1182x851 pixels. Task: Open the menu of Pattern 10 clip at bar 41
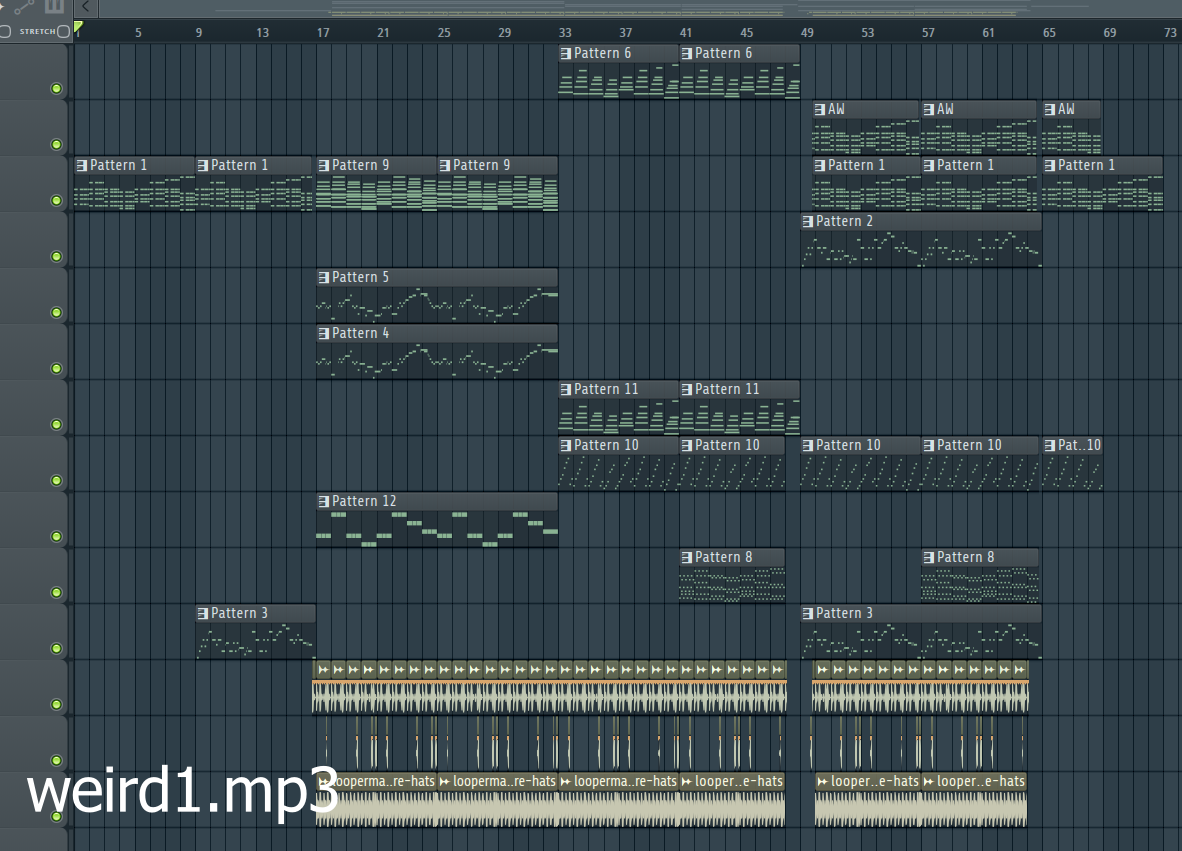(x=686, y=445)
